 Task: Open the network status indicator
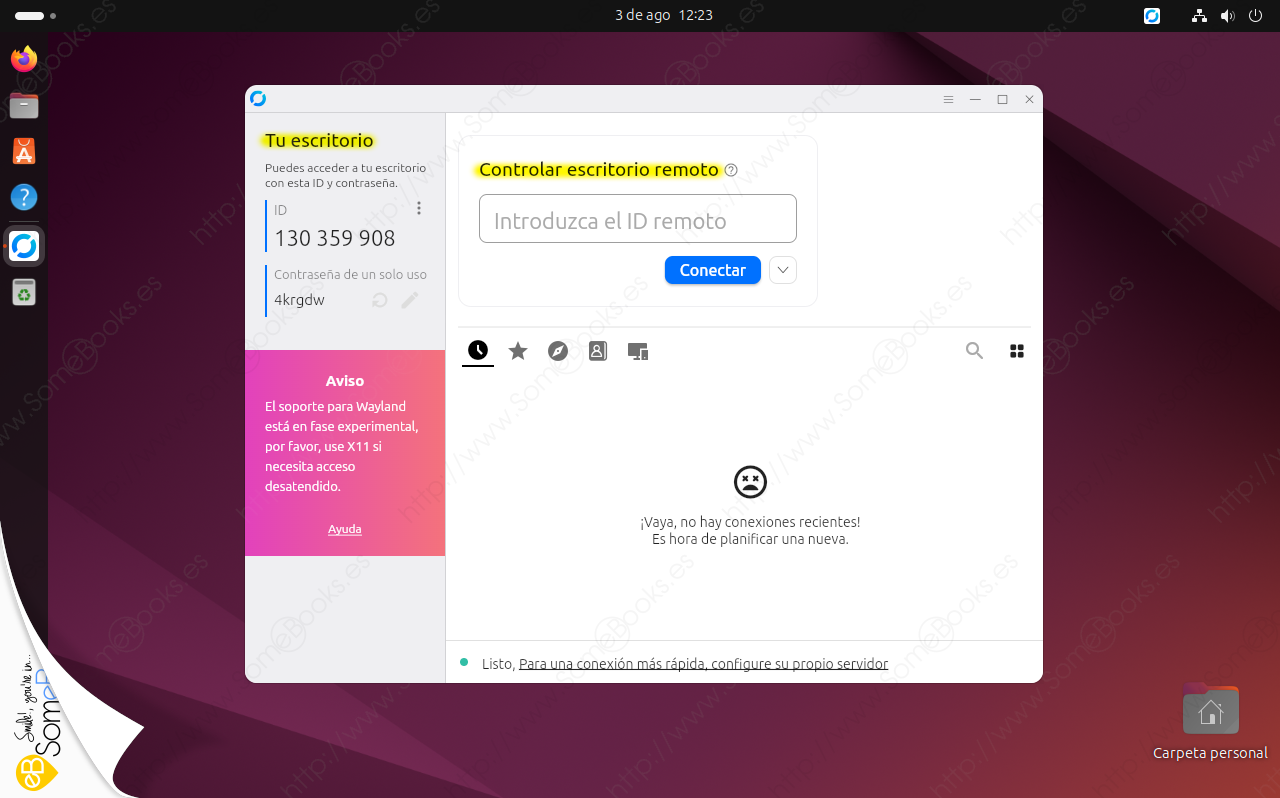point(1201,16)
